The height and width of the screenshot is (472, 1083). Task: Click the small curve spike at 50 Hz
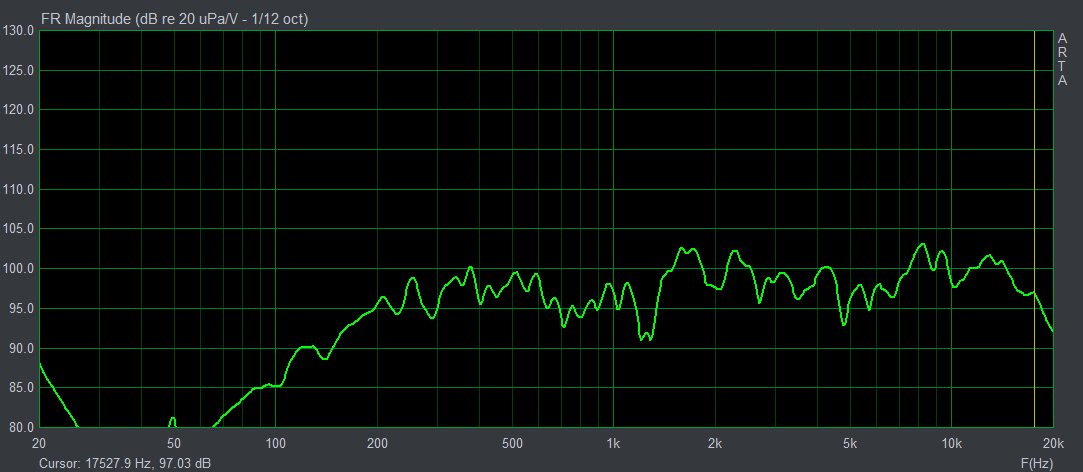pos(173,418)
